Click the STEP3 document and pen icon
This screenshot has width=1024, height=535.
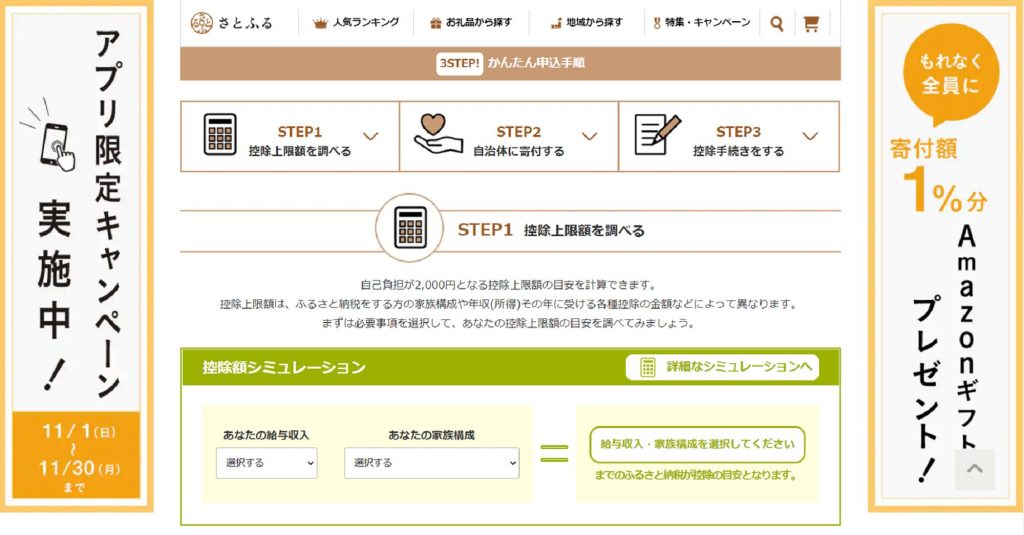pyautogui.click(x=656, y=135)
